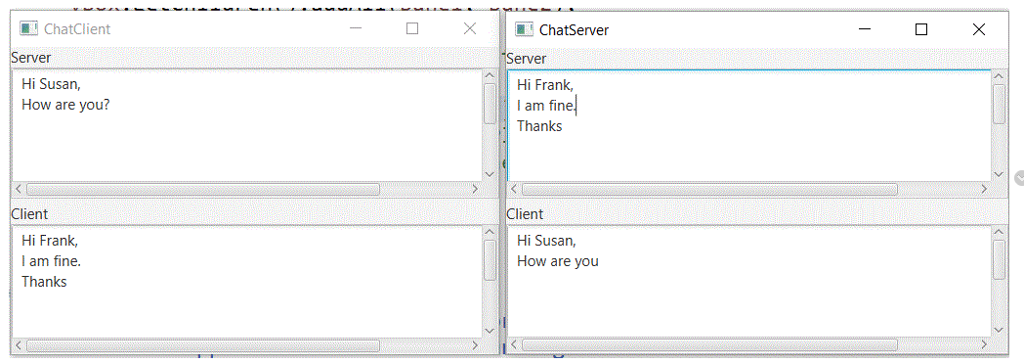Click scroll-down arrow in ChatClient Client area
The image size is (1024, 363).
point(490,330)
